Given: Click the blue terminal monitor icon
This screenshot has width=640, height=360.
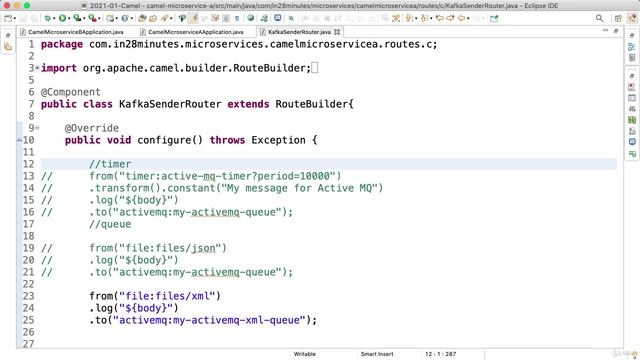Looking at the screenshot, I should click(x=278, y=18).
